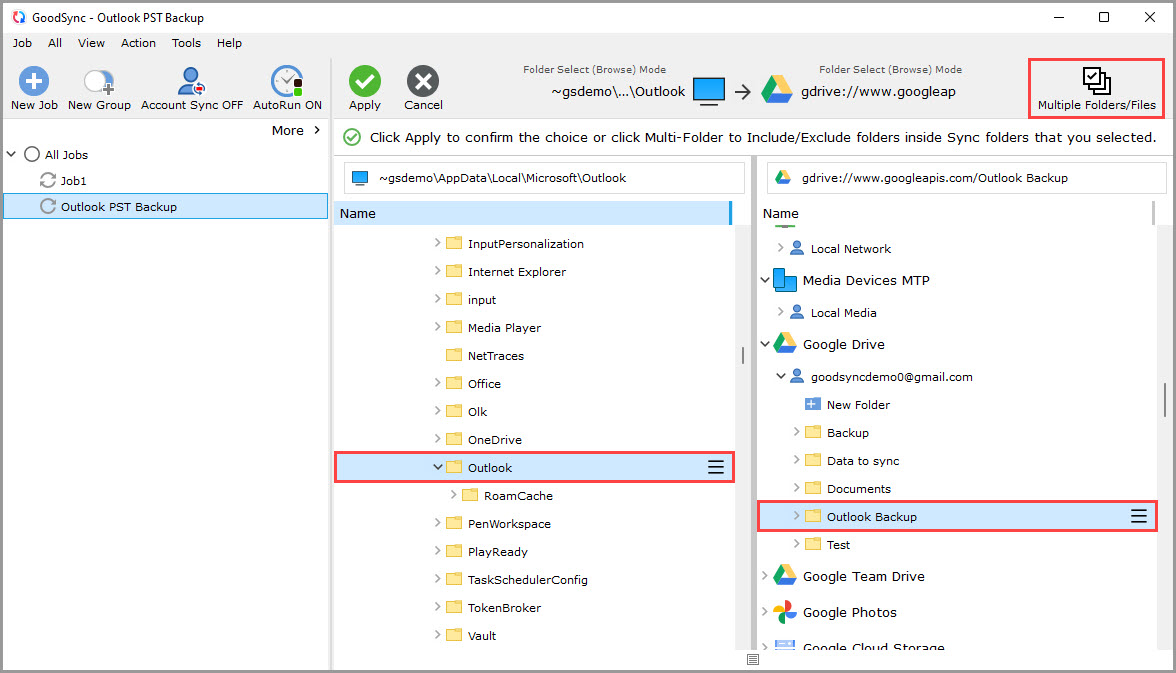This screenshot has height=673, width=1176.
Task: Click the Google Team Drive icon
Action: (x=784, y=575)
